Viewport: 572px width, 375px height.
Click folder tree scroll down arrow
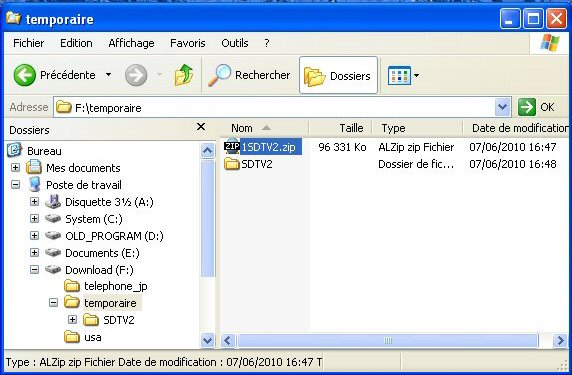click(x=208, y=341)
